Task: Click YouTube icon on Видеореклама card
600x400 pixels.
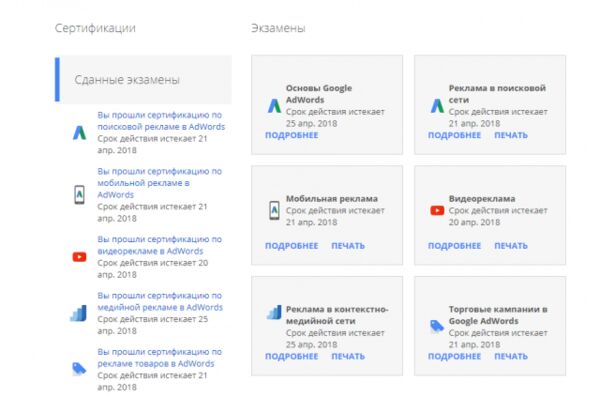Action: tap(437, 210)
